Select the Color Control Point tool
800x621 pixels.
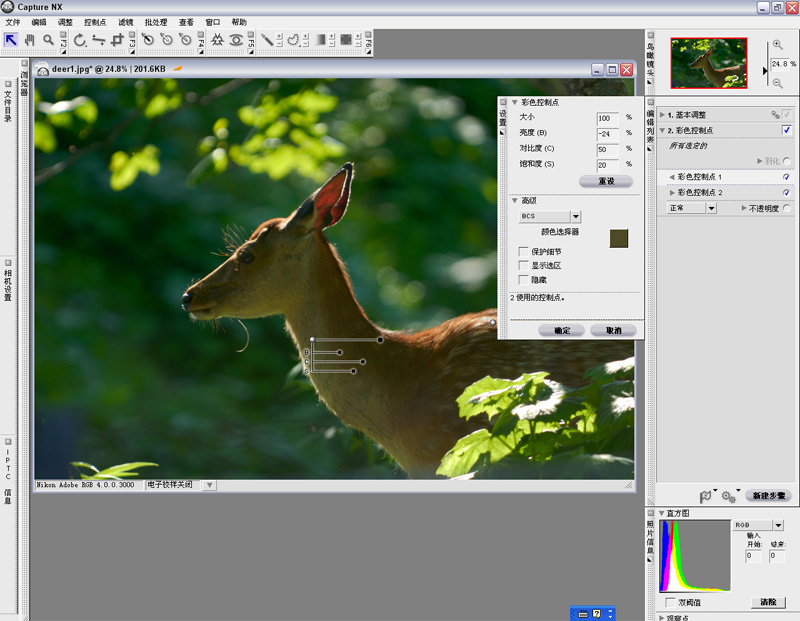point(217,40)
